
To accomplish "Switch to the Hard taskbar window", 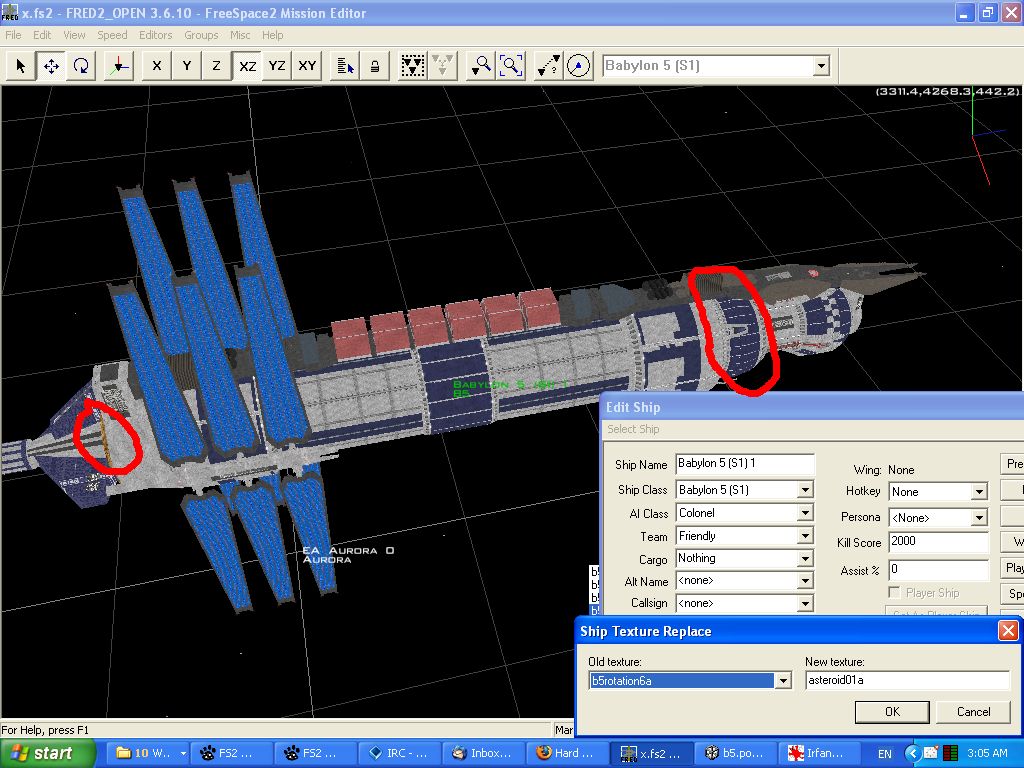I will tap(568, 753).
